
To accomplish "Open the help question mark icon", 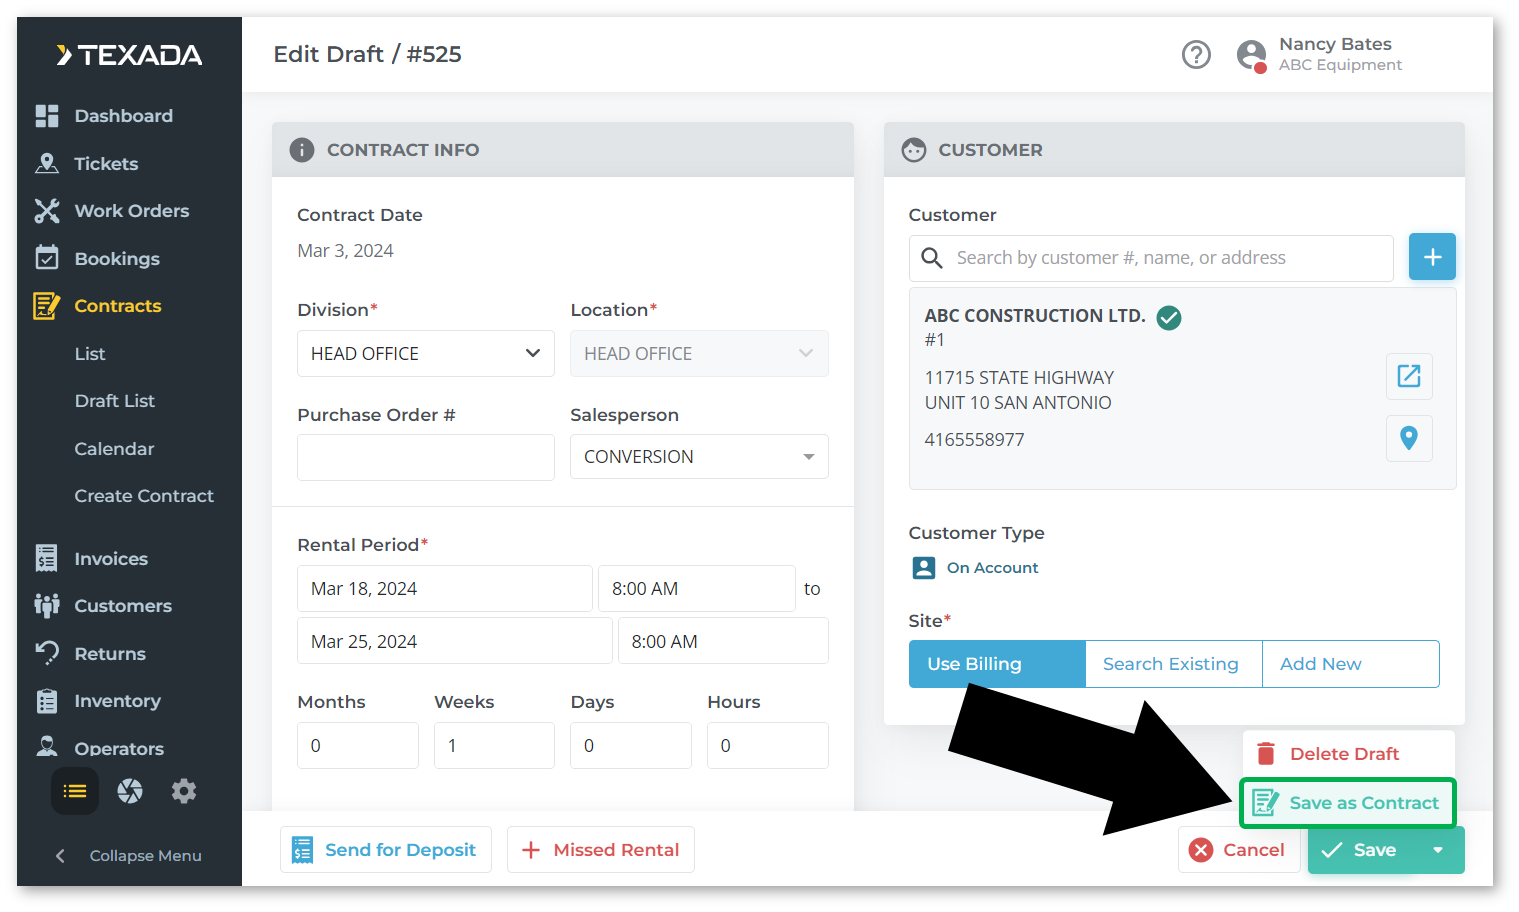I will point(1196,54).
